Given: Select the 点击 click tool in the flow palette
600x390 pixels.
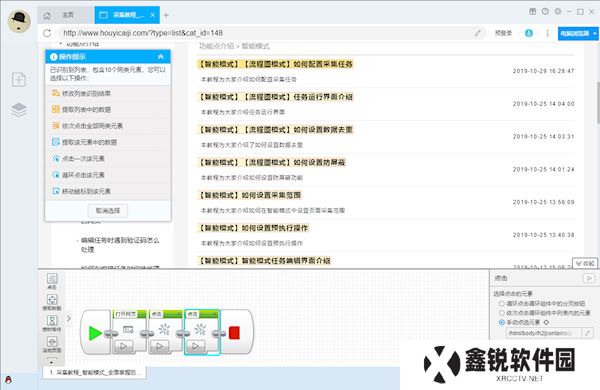Looking at the screenshot, I should [52, 281].
